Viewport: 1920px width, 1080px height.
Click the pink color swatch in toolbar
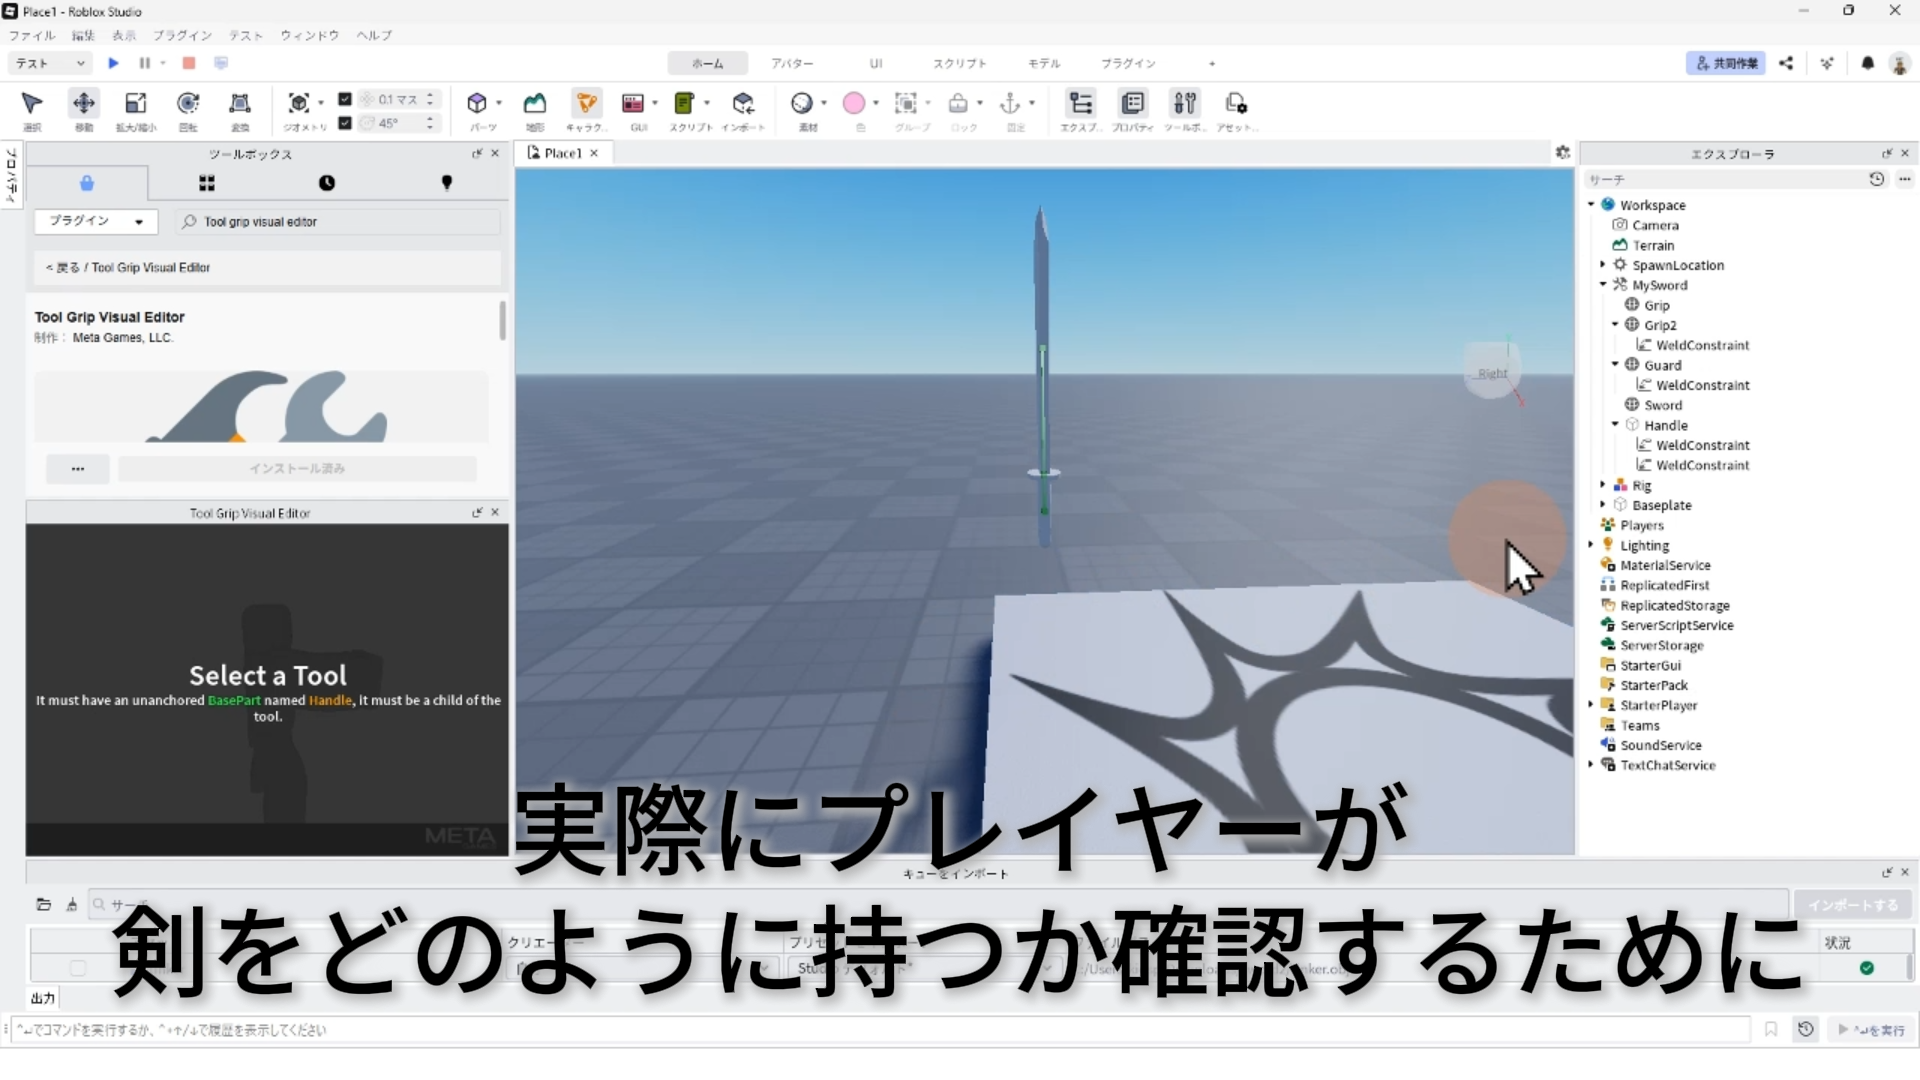854,104
